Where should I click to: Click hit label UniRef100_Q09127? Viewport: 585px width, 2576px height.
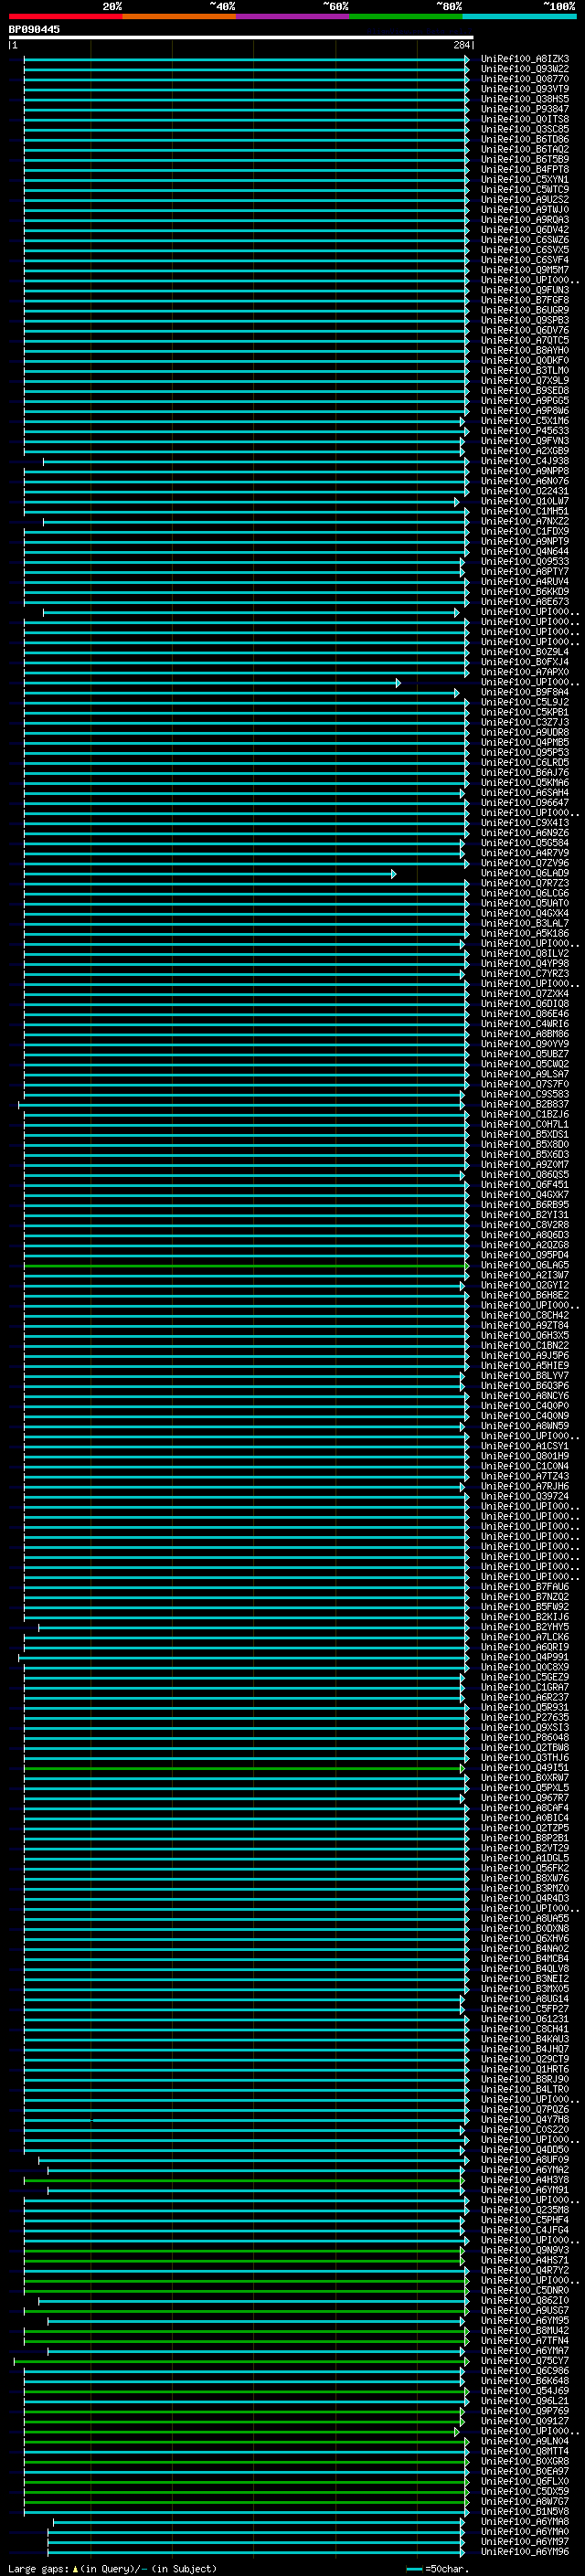525,2421
